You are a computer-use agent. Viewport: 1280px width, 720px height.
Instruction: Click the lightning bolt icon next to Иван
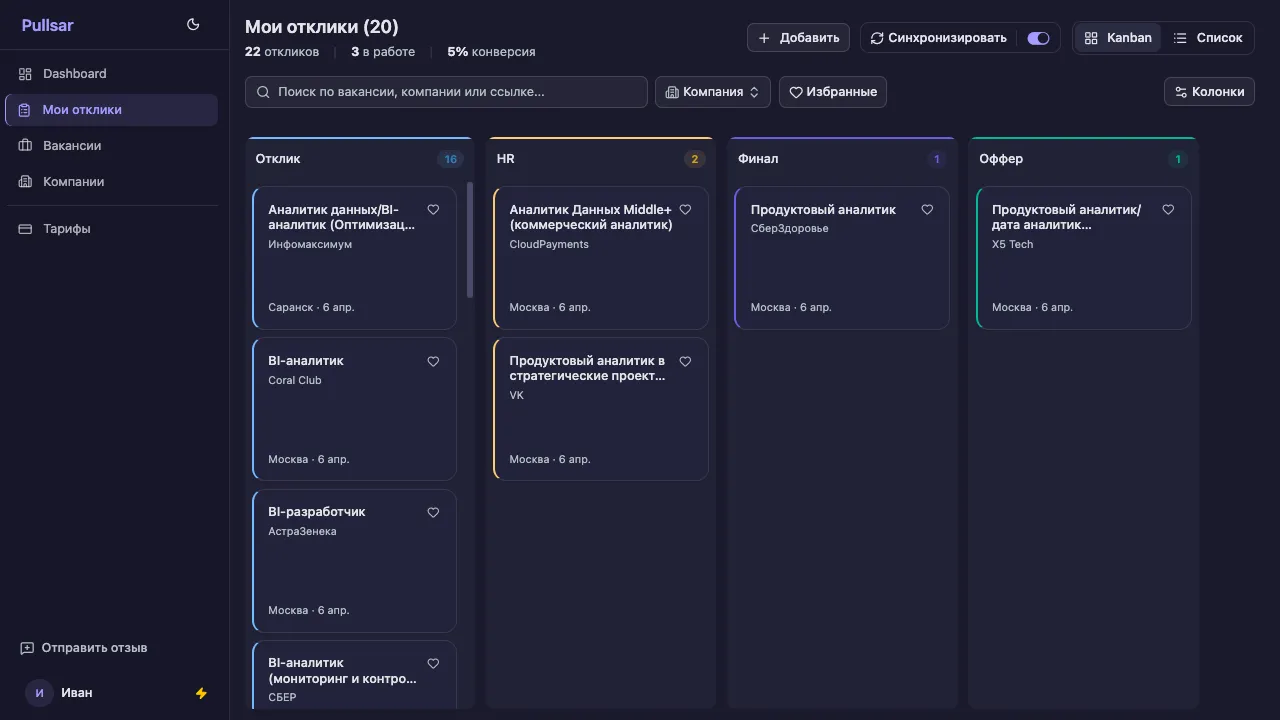click(201, 693)
